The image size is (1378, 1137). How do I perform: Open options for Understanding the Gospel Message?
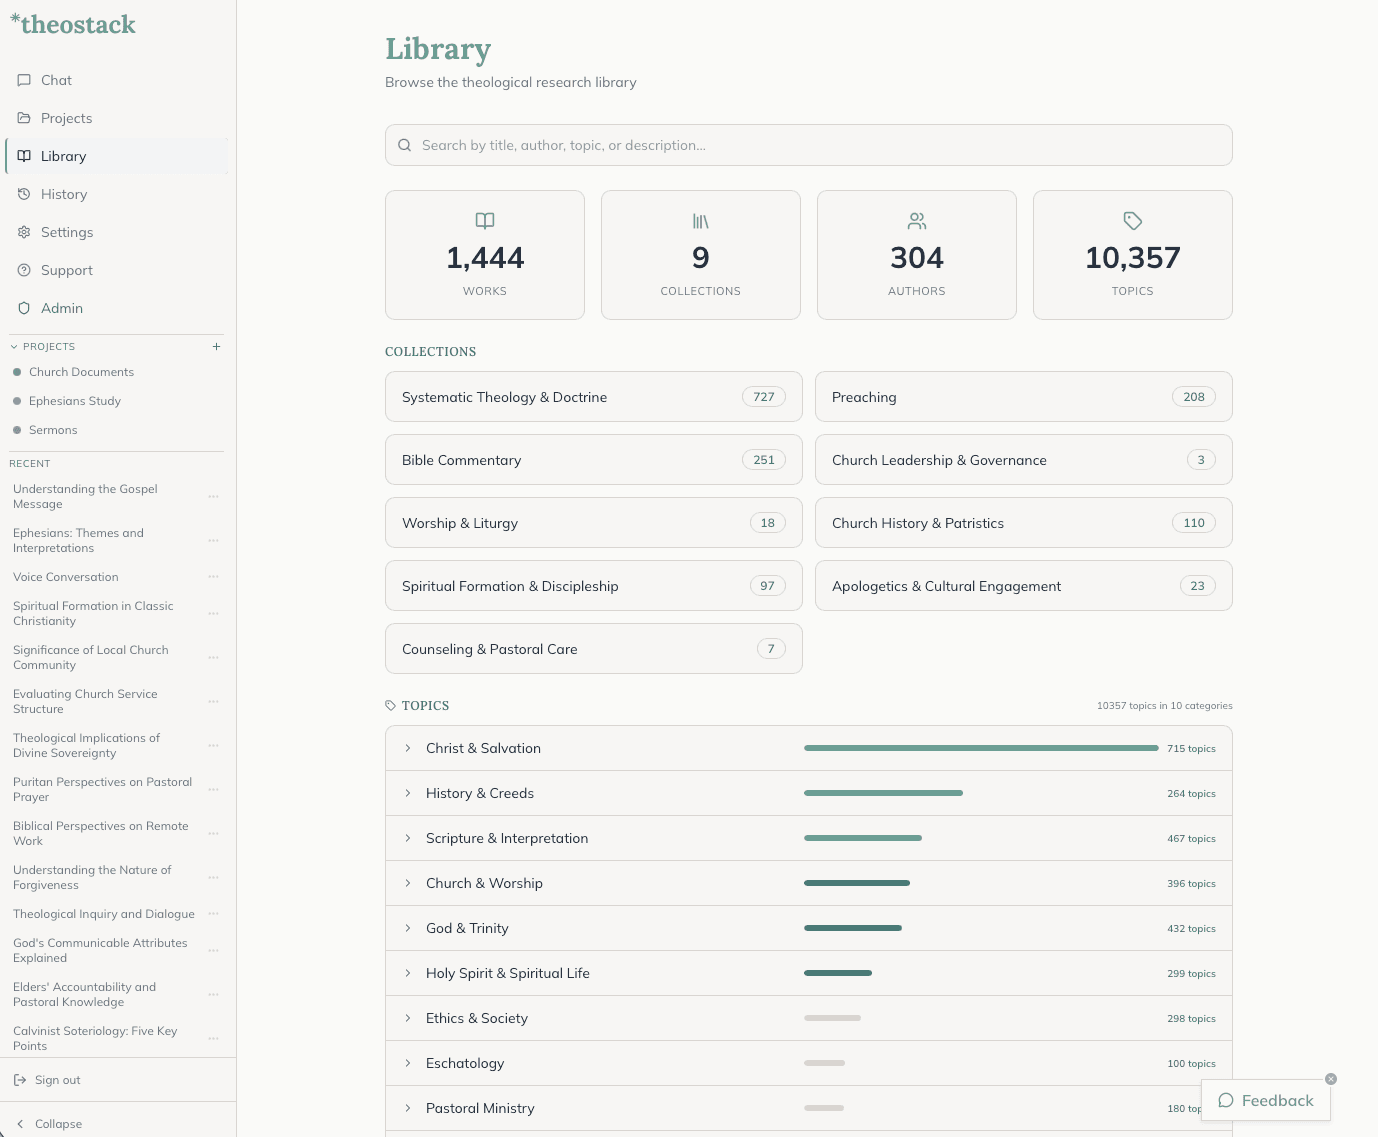(213, 496)
